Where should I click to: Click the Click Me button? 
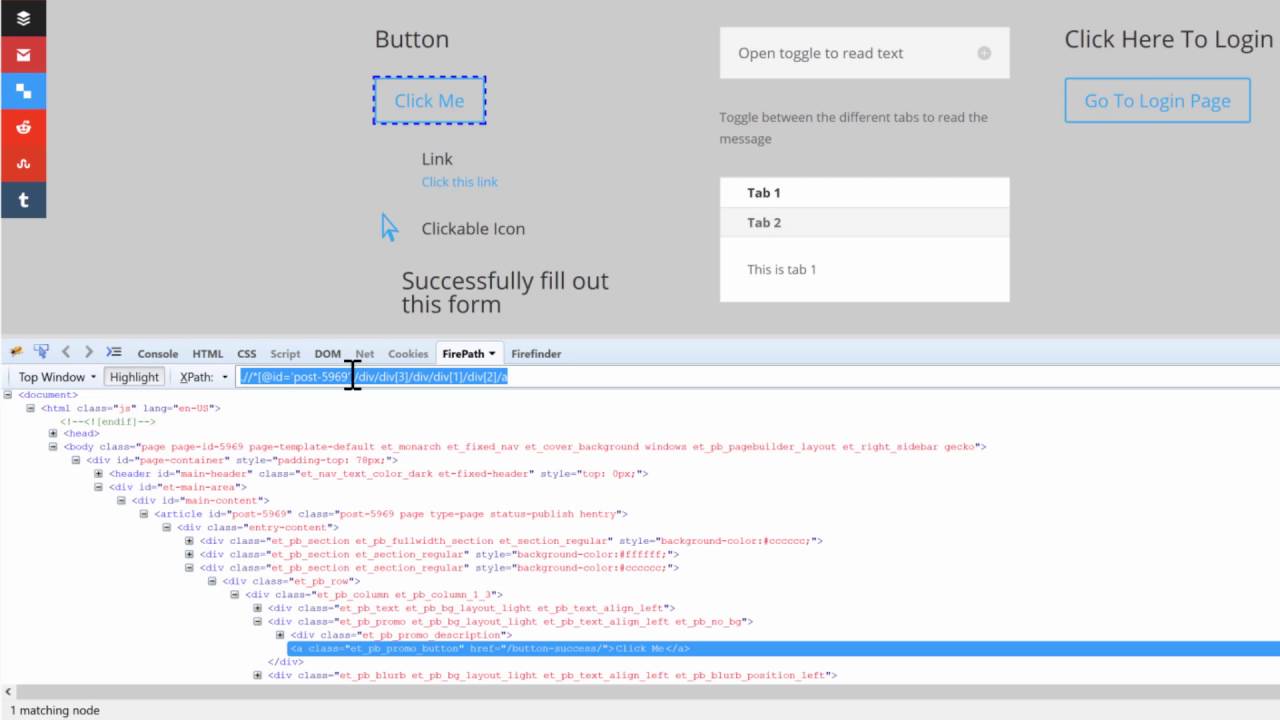(429, 100)
